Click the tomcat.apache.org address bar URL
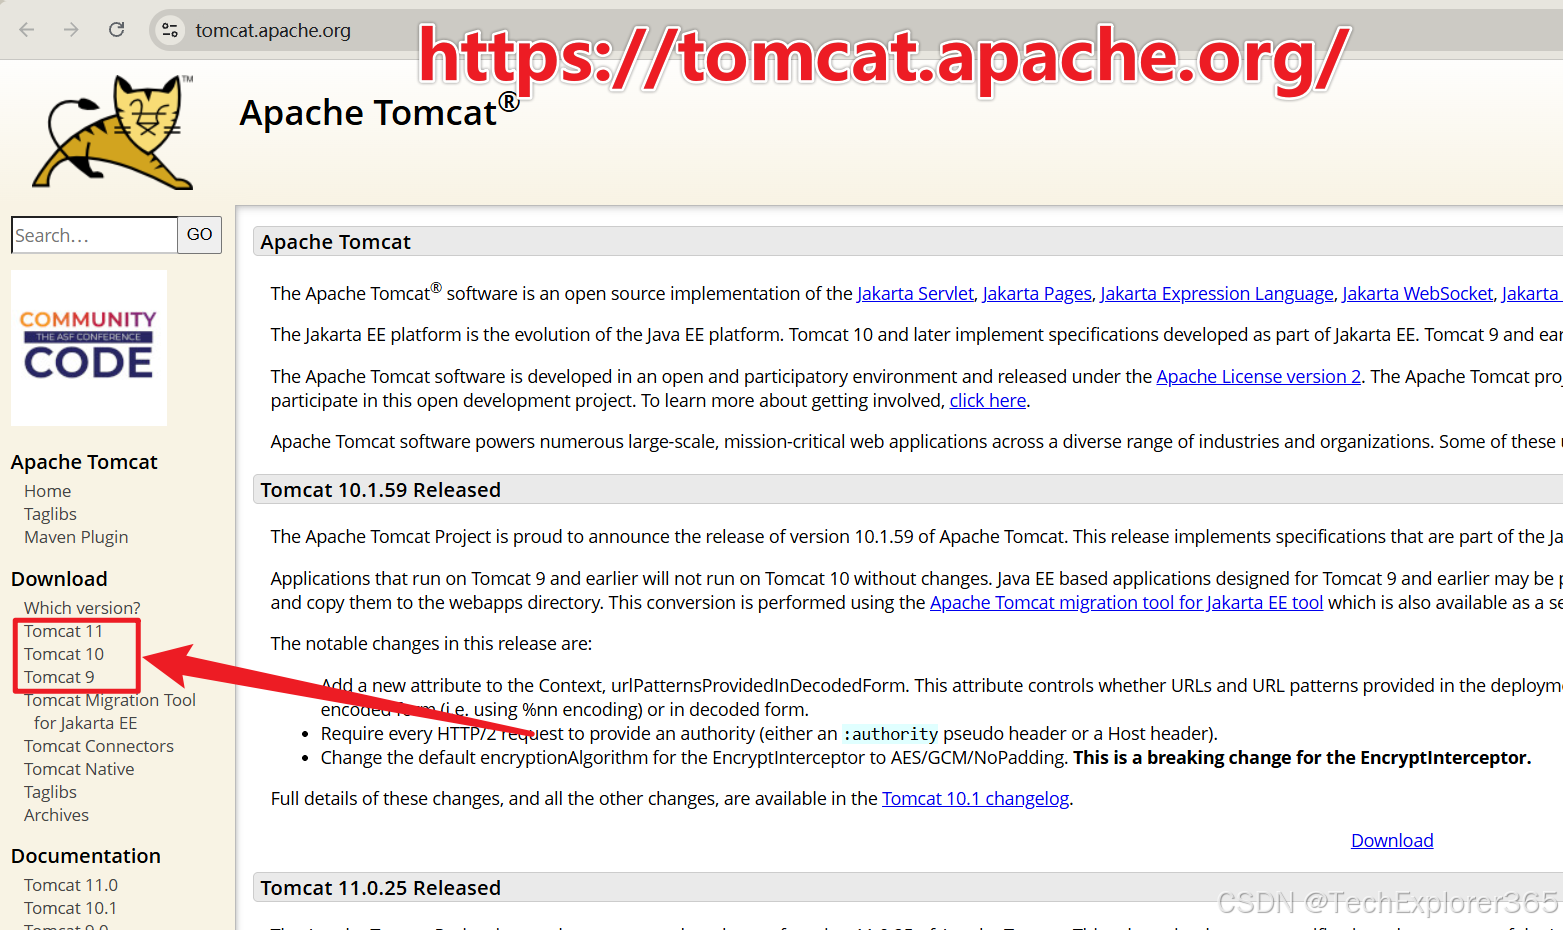The width and height of the screenshot is (1563, 930). (273, 30)
